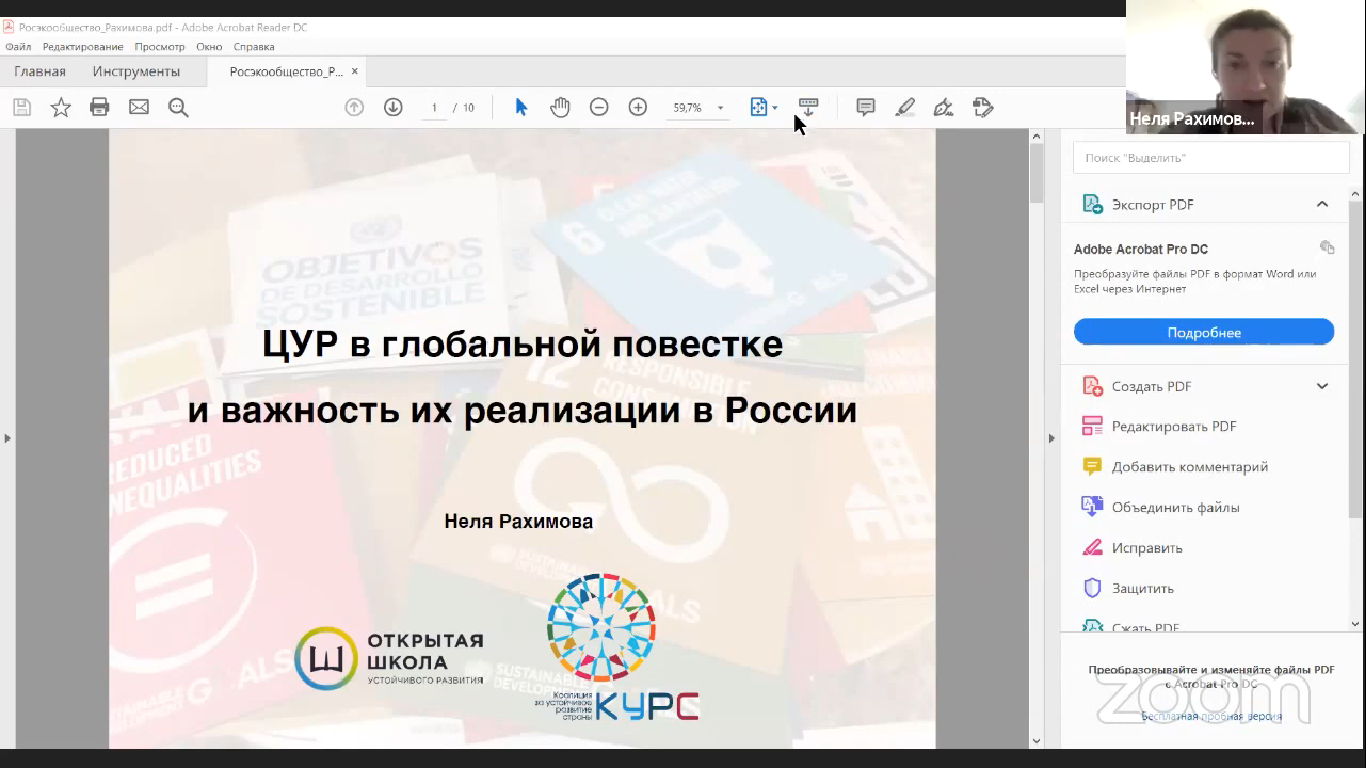Click the Print icon
The width and height of the screenshot is (1366, 768).
[99, 107]
